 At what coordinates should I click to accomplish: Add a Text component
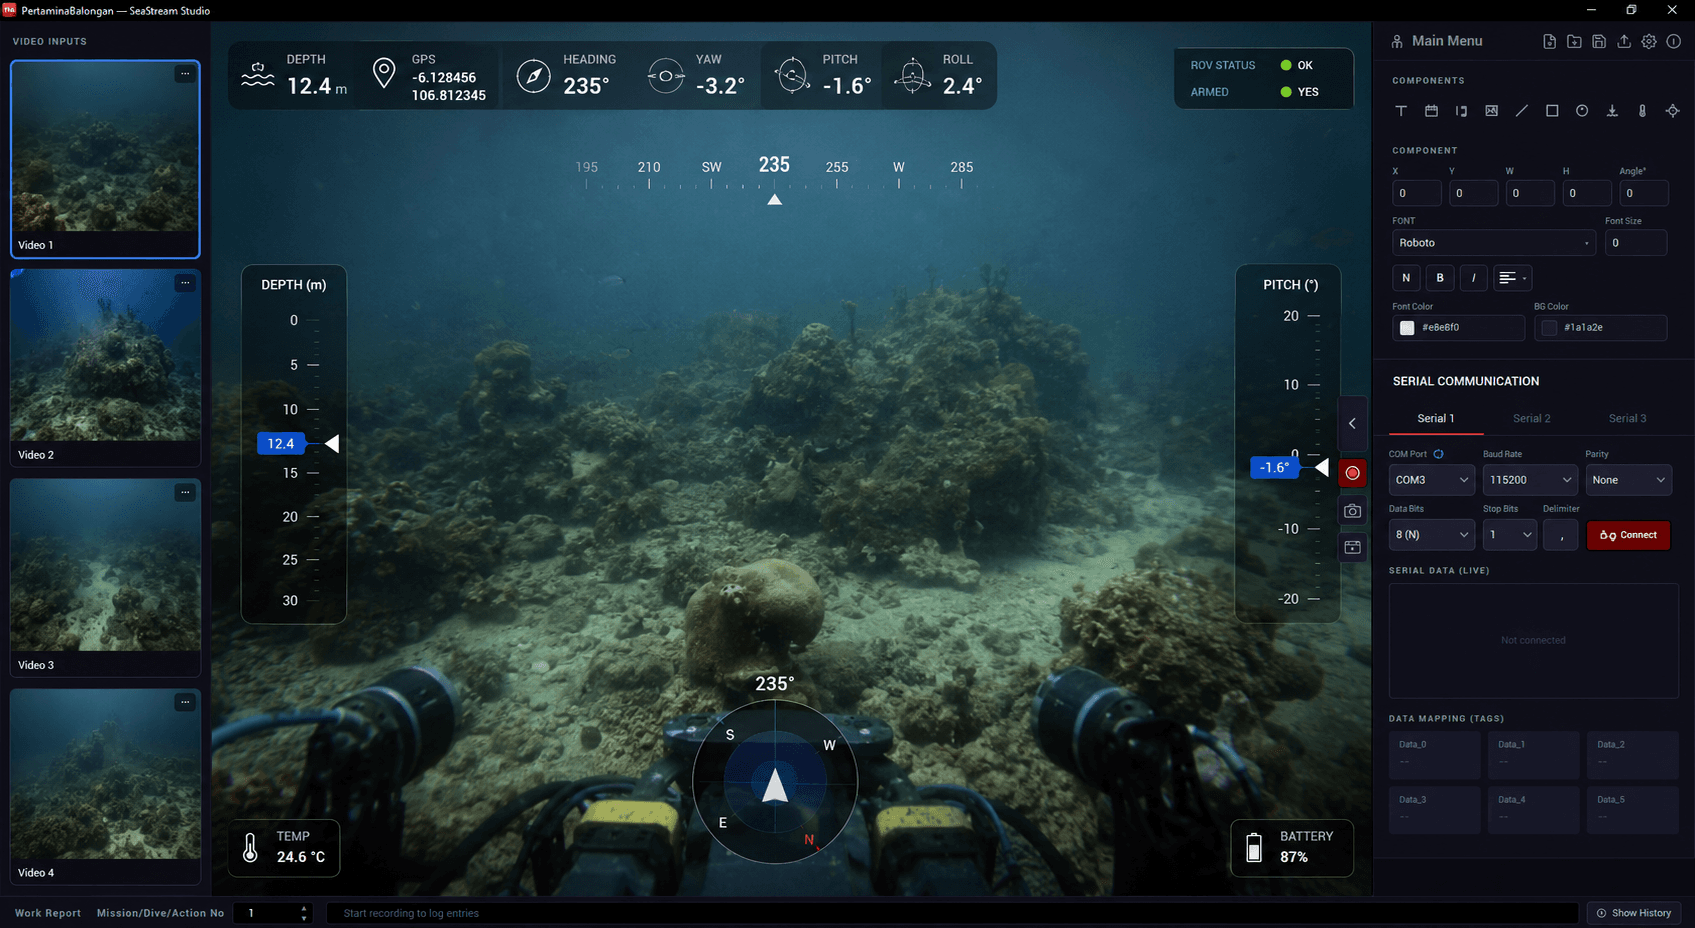tap(1401, 111)
